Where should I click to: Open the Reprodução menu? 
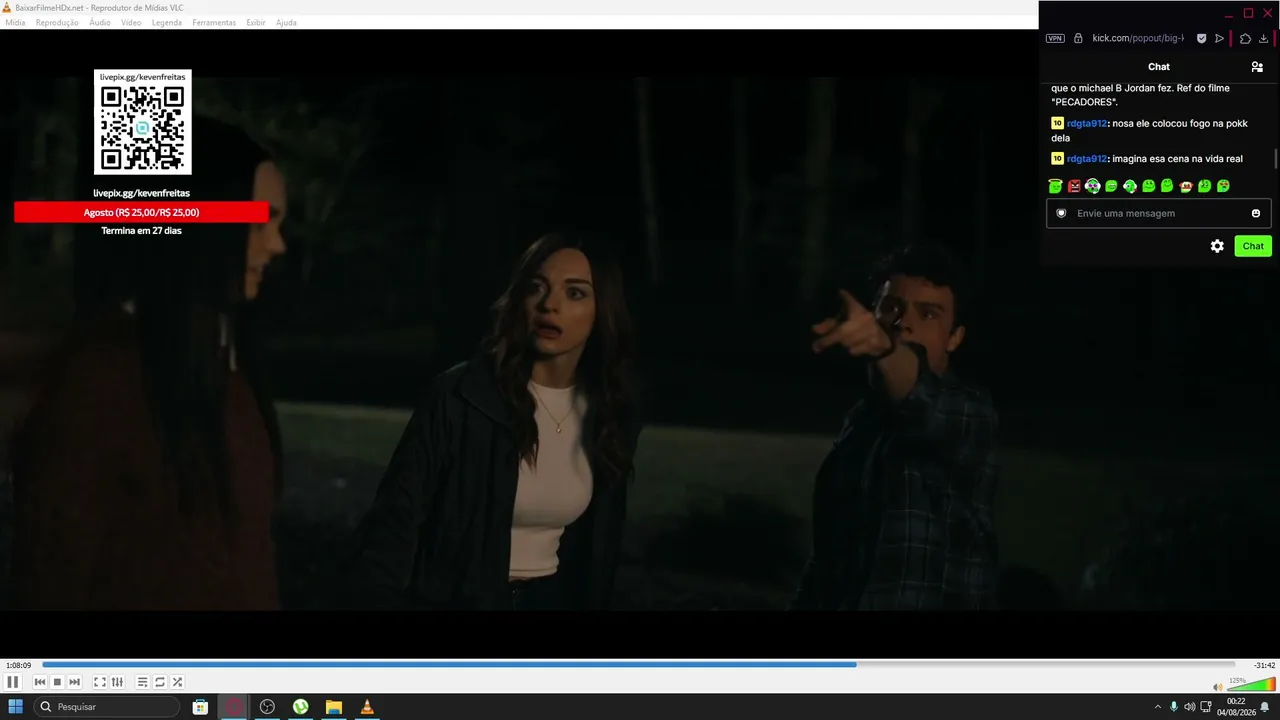(57, 22)
